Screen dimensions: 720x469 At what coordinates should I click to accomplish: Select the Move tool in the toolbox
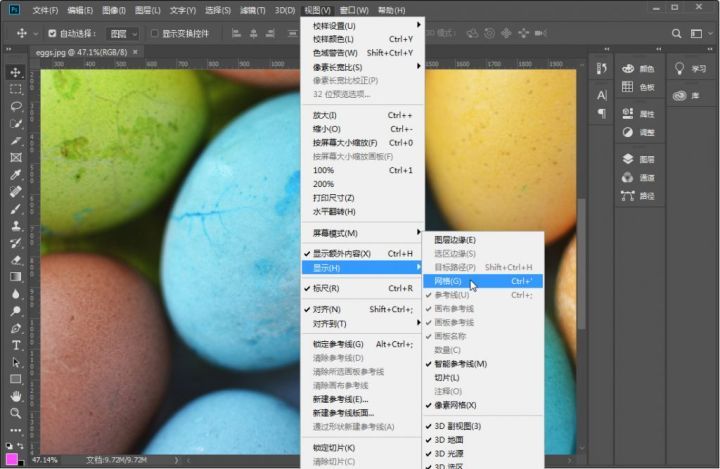point(16,73)
